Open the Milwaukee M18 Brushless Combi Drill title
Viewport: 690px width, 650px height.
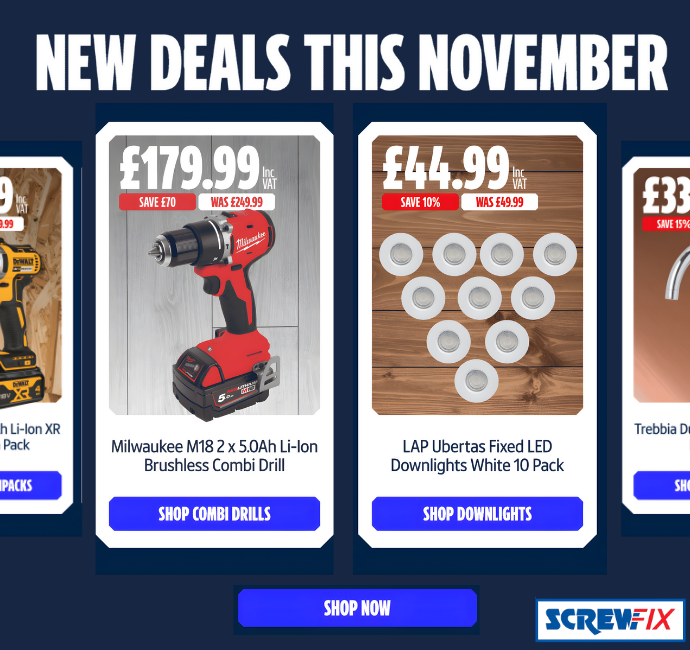tap(214, 455)
